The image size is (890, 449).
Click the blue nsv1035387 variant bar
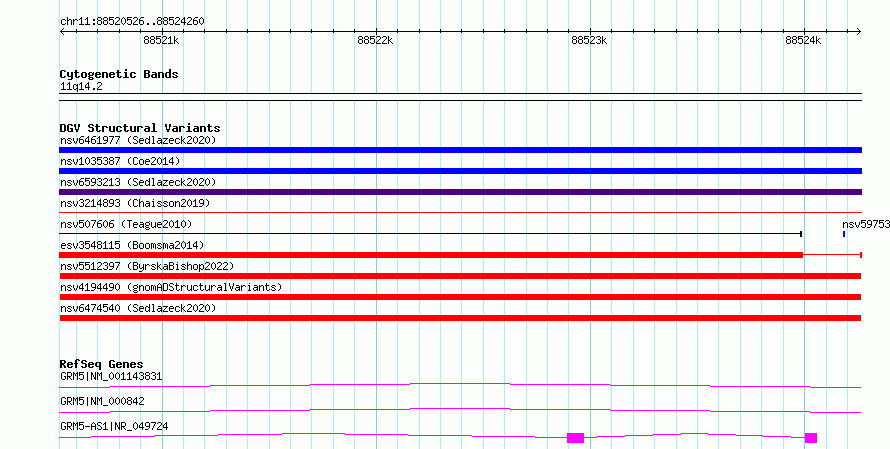tap(460, 171)
